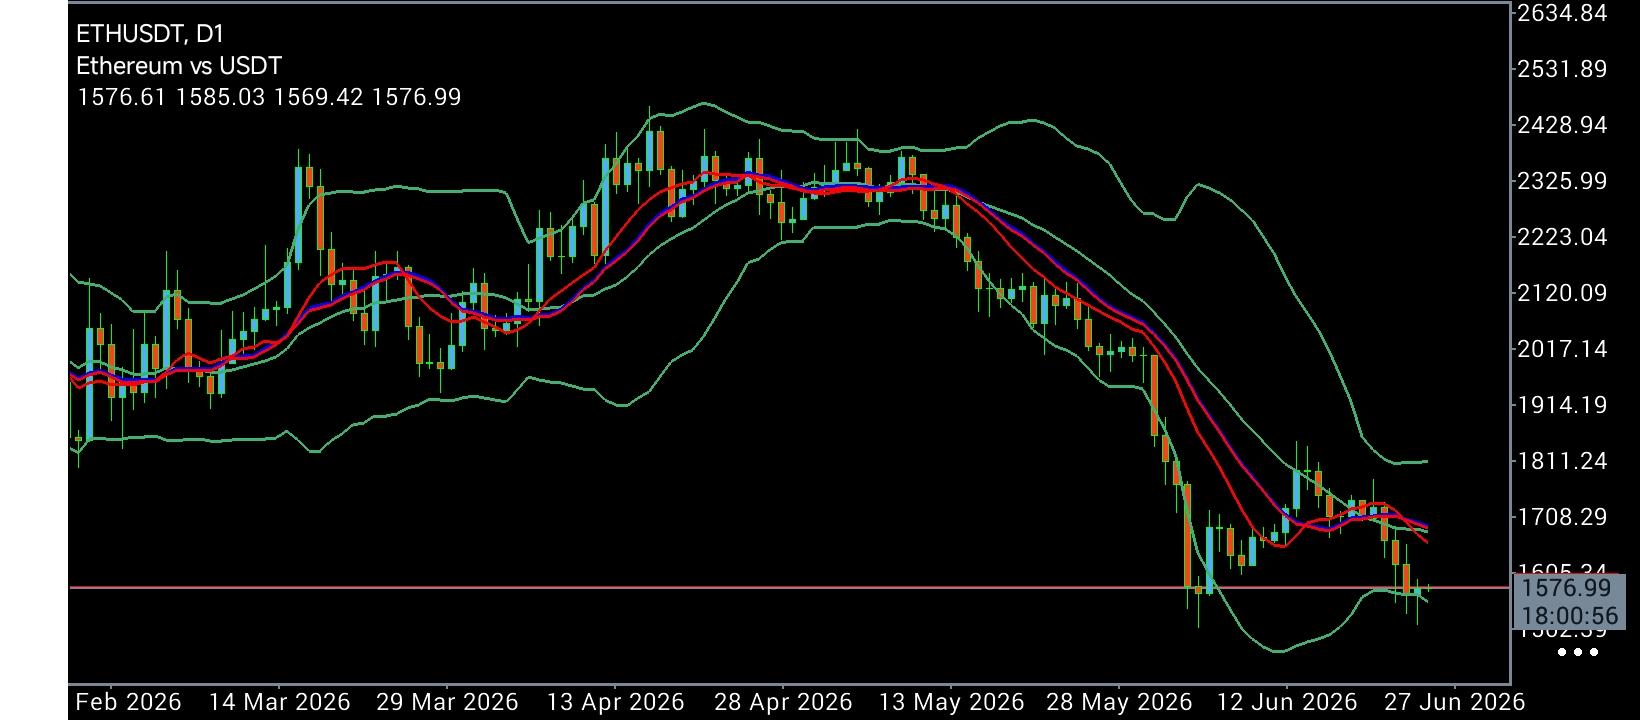The width and height of the screenshot is (1640, 720).
Task: Select the ETHUSDT, D1 symbol title
Action: click(150, 34)
